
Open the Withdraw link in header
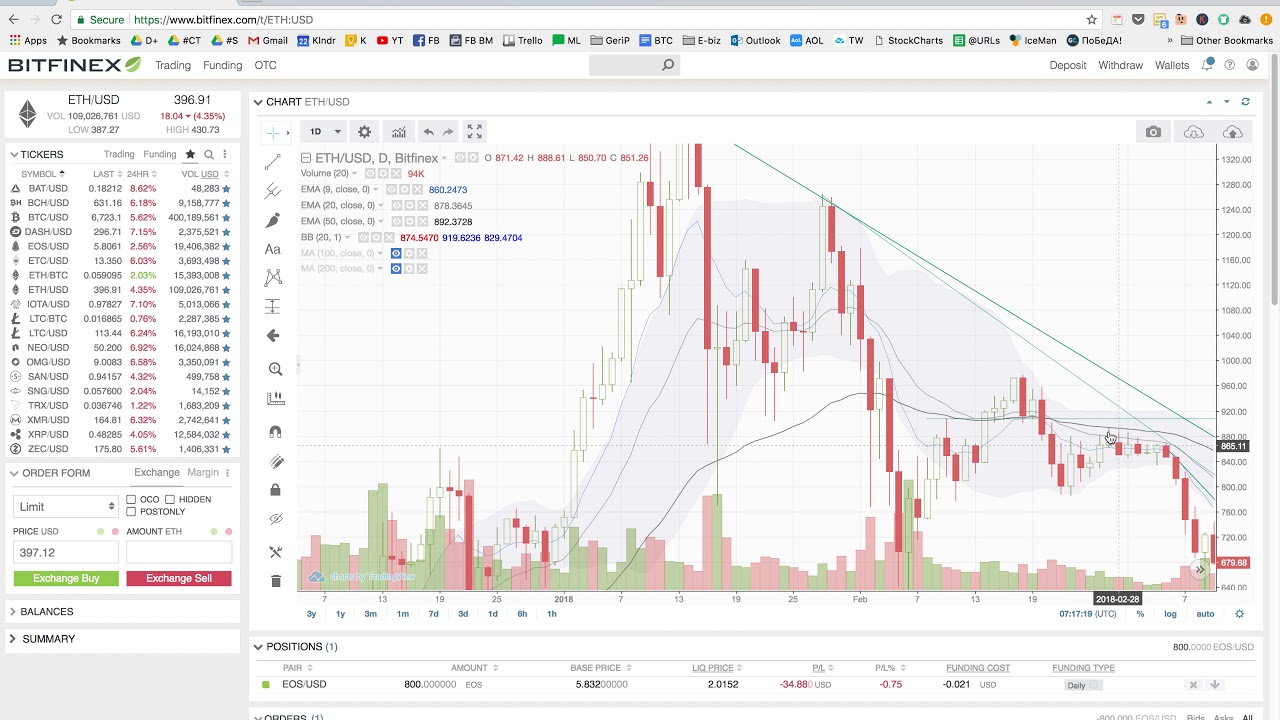1120,65
